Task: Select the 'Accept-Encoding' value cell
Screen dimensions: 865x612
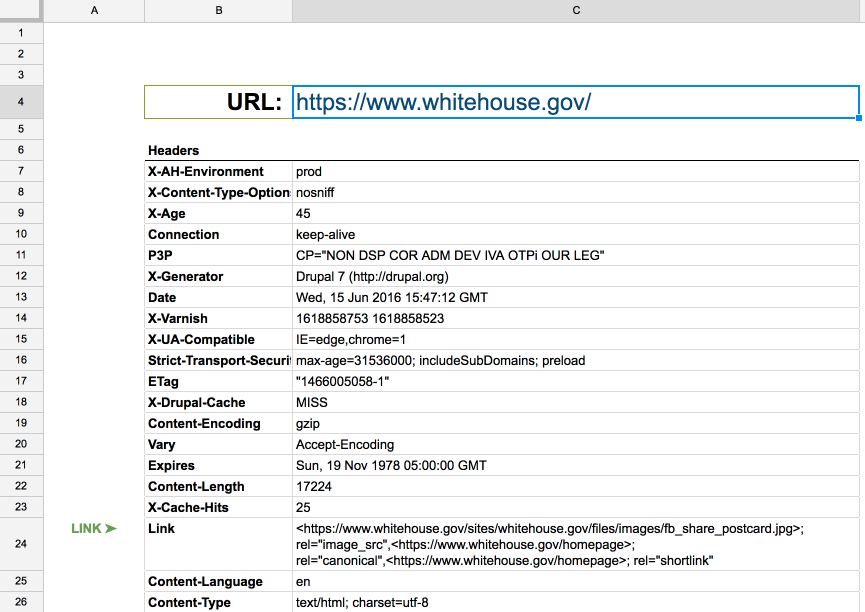Action: (575, 444)
